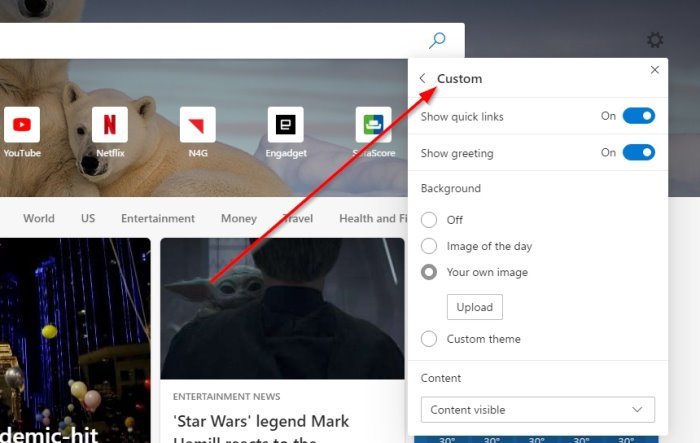Switch to the US news tab
The width and height of the screenshot is (700, 443).
(88, 218)
